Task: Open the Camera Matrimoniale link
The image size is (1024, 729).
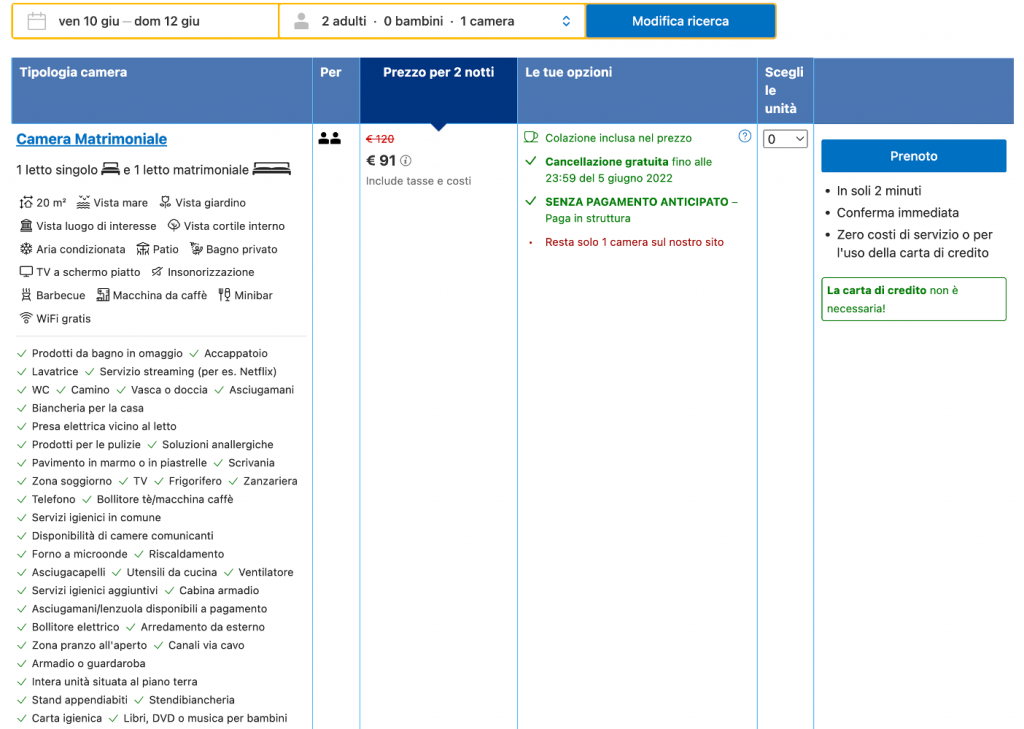Action: 92,139
